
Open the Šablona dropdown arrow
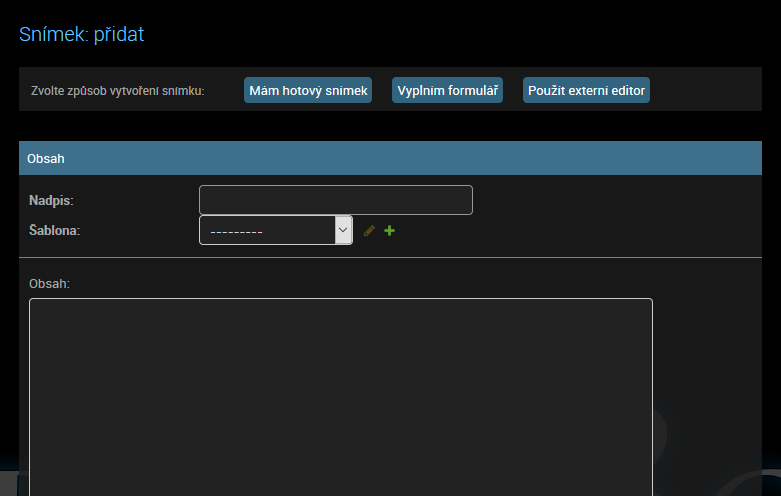(x=343, y=230)
